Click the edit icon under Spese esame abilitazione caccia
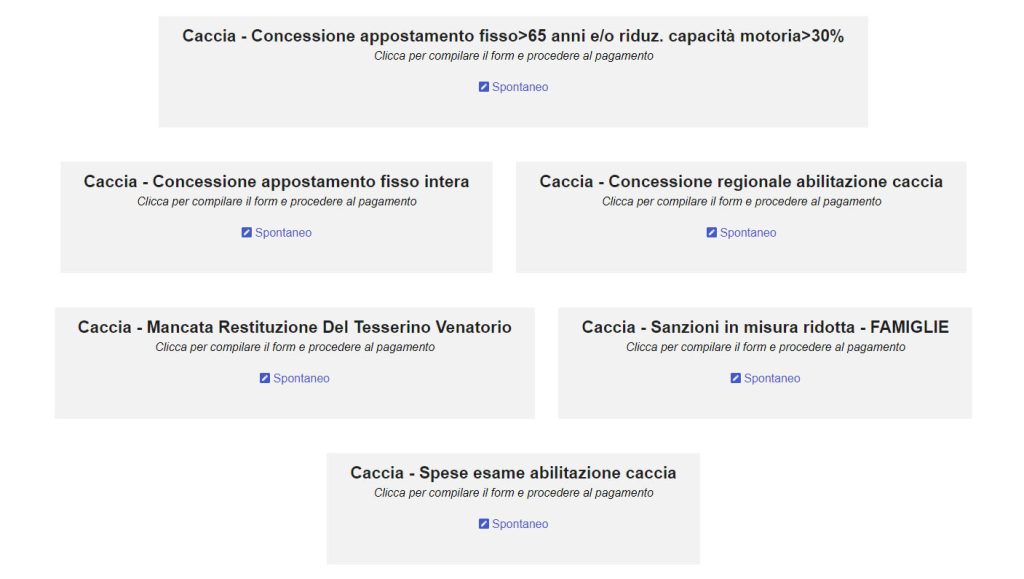The width and height of the screenshot is (1024, 579). [484, 524]
